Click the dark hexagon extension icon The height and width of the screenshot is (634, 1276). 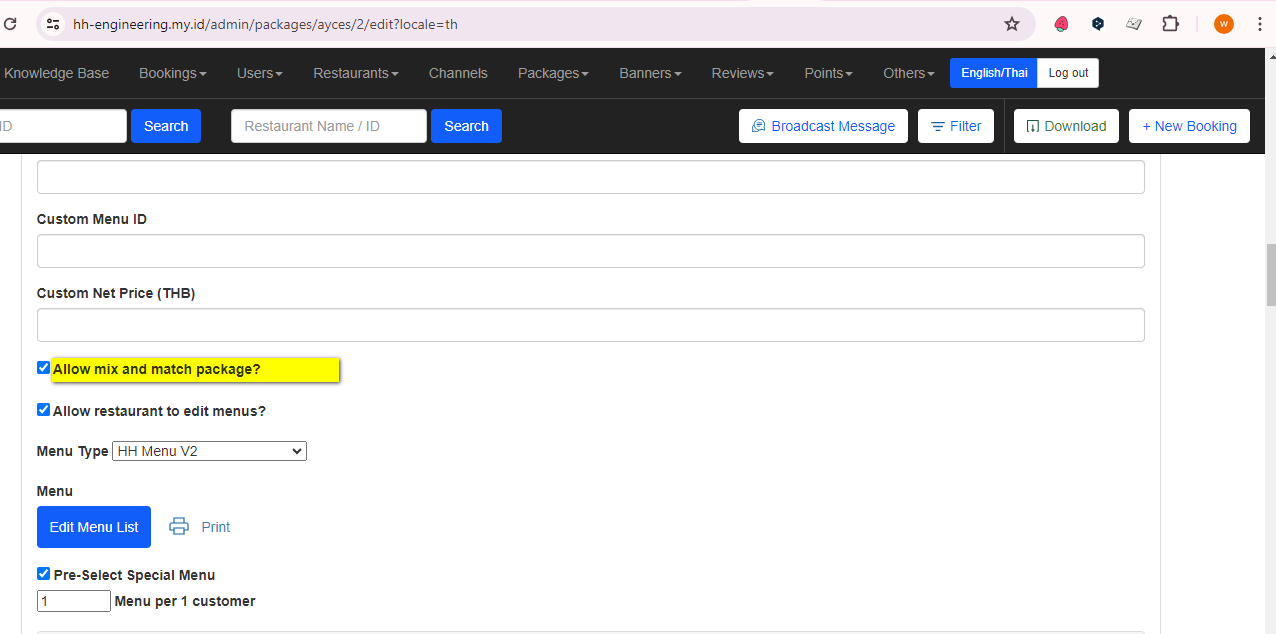[x=1098, y=24]
